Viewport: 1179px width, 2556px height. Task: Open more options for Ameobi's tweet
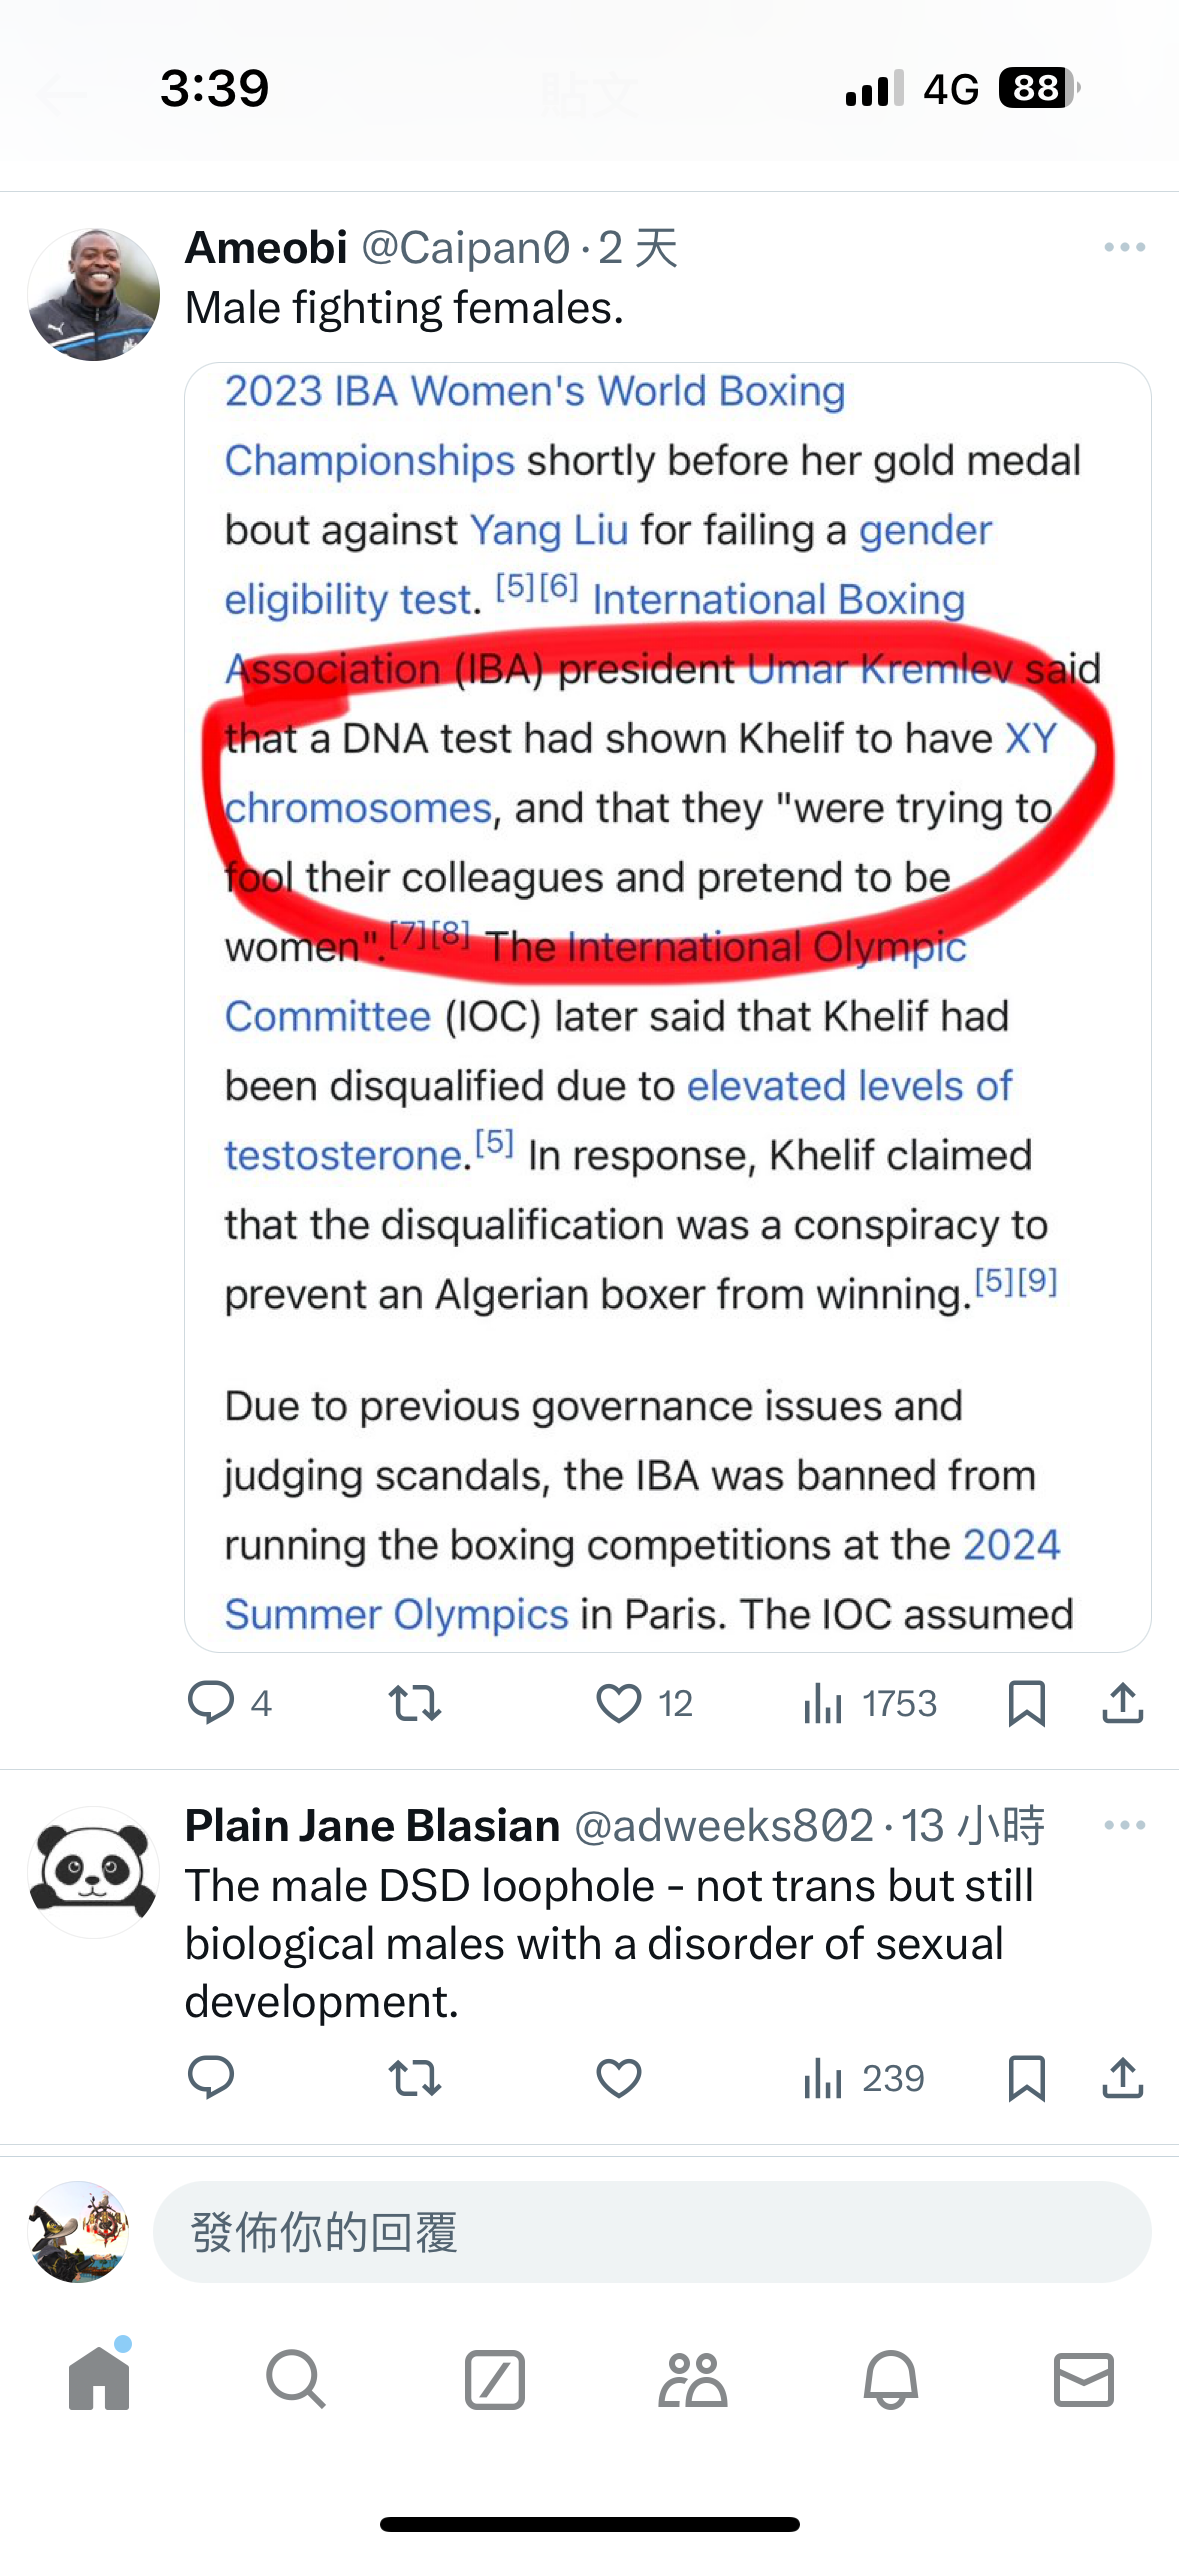coord(1125,247)
